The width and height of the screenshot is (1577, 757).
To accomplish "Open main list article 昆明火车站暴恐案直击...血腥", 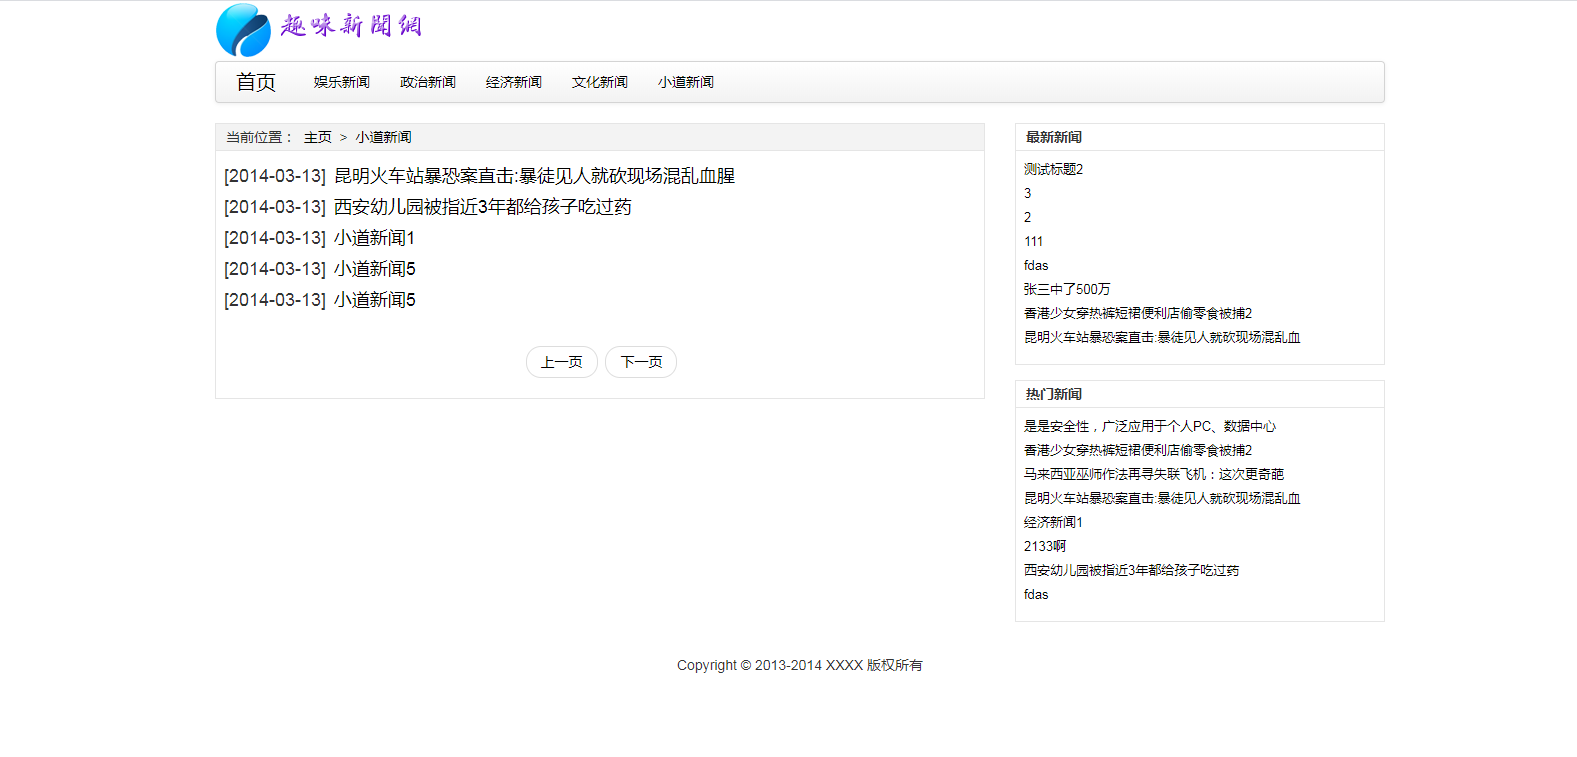I will [x=534, y=176].
